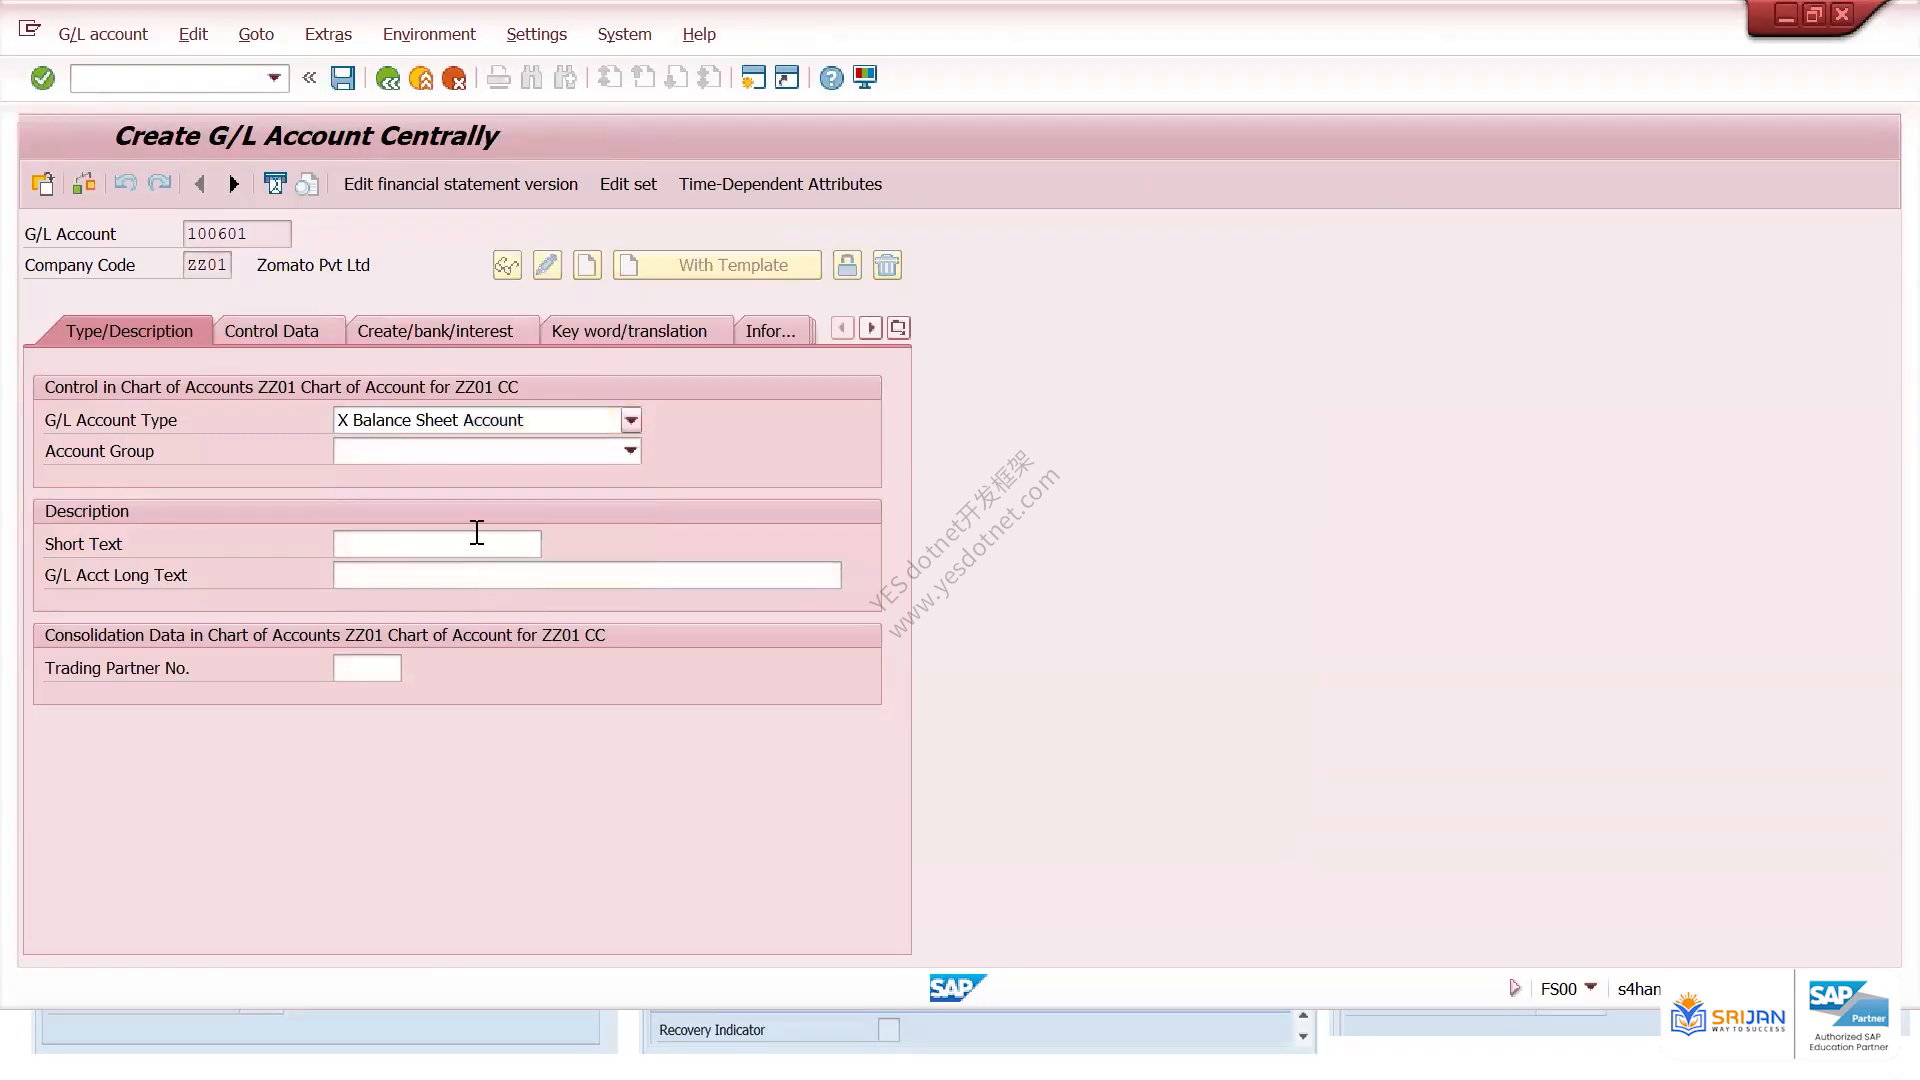Click the blue Help question mark icon
1920x1080 pixels.
pos(831,78)
